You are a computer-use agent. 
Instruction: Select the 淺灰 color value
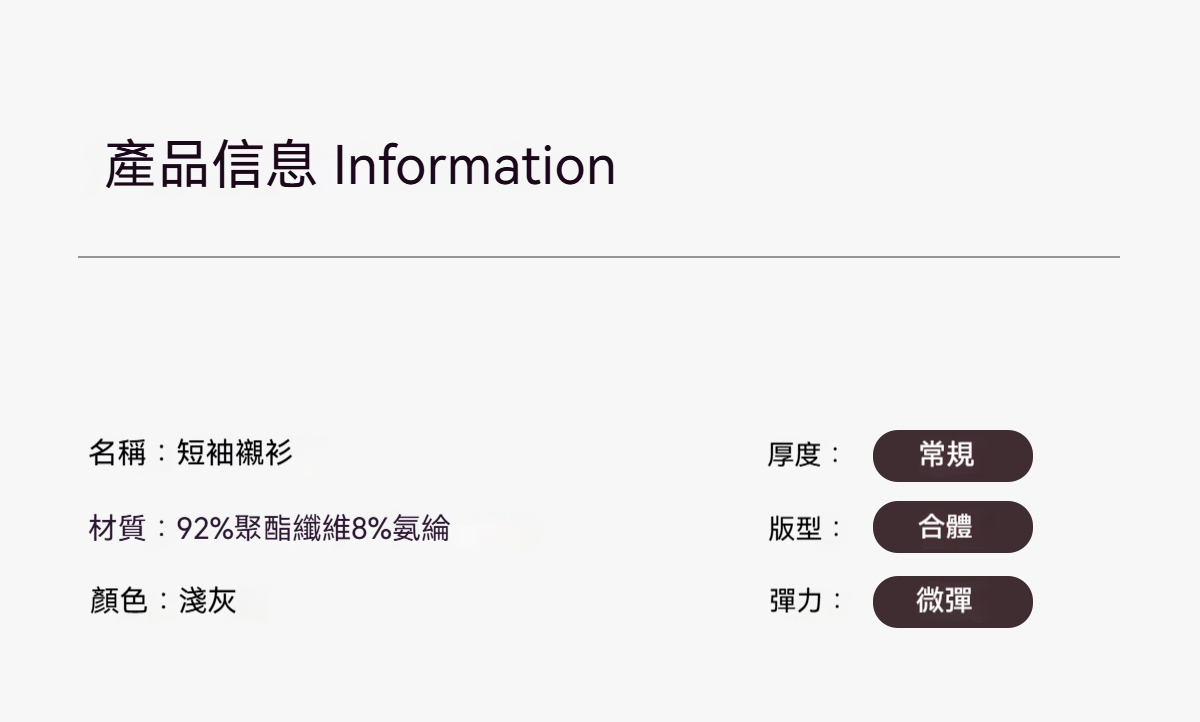[207, 601]
